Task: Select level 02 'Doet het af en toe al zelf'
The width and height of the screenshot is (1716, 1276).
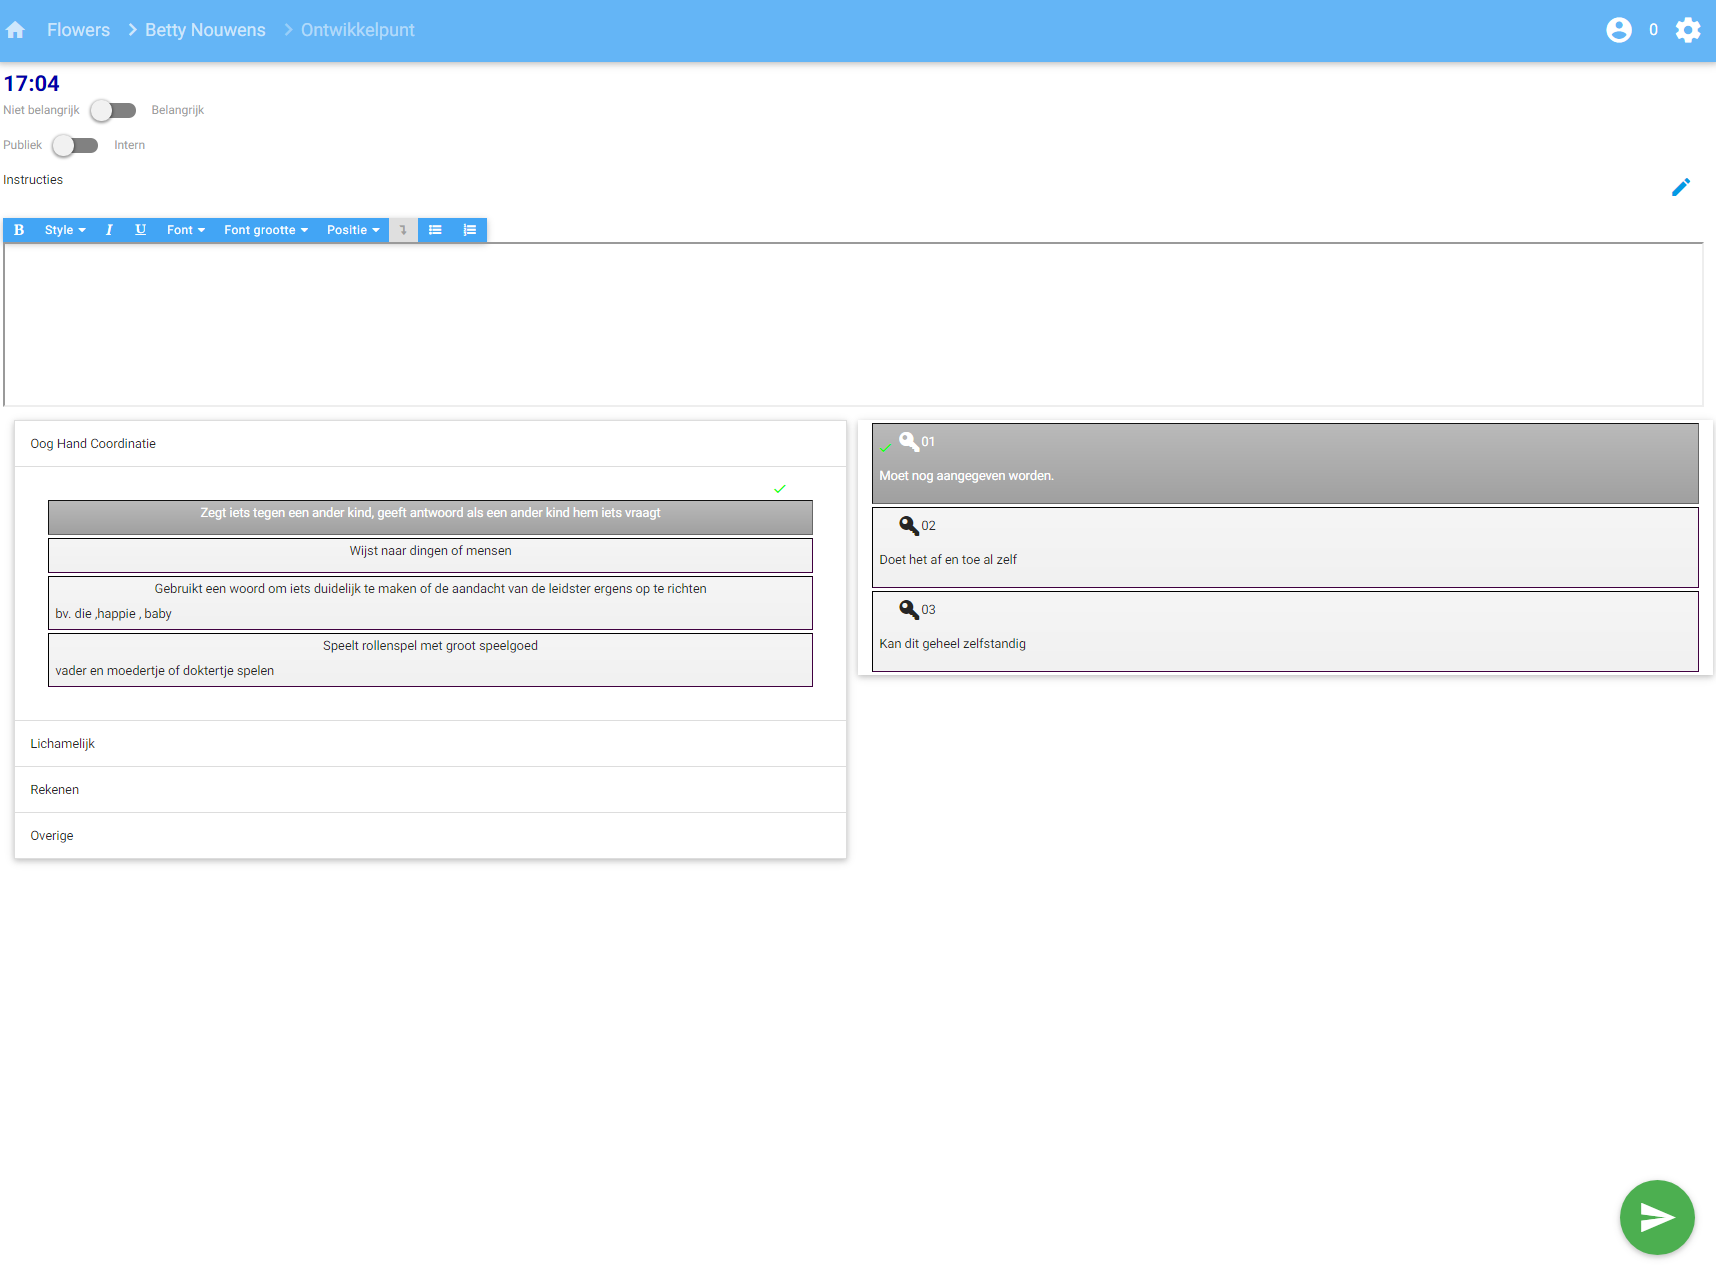Action: point(1284,547)
